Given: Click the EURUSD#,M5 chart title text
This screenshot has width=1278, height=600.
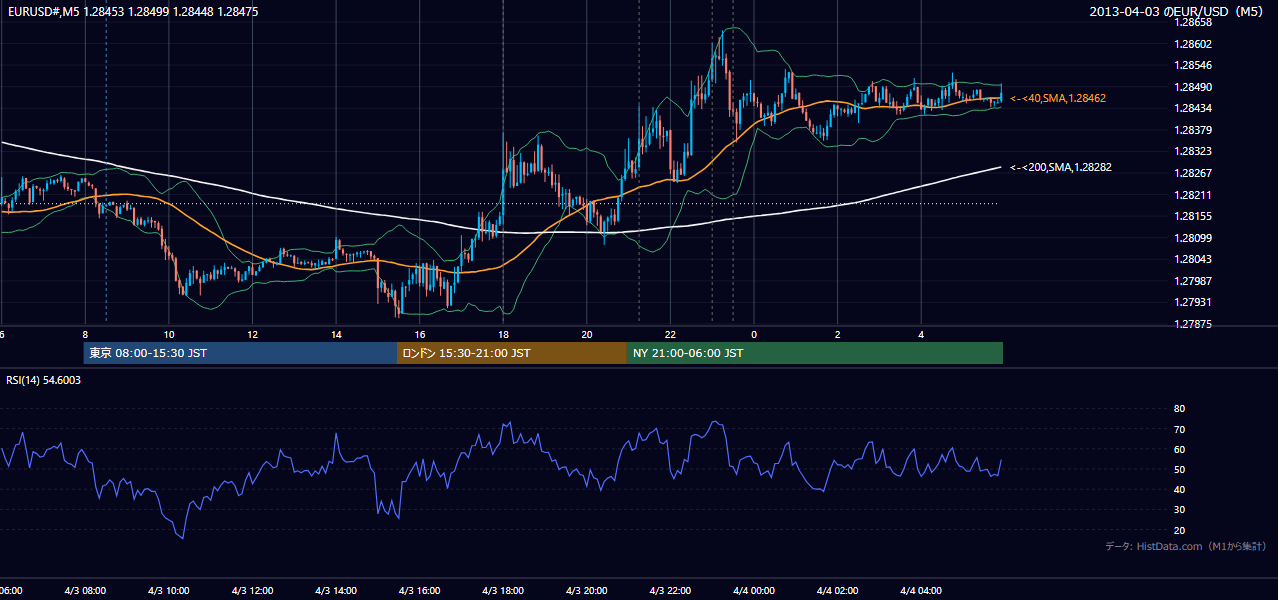Looking at the screenshot, I should tap(133, 11).
